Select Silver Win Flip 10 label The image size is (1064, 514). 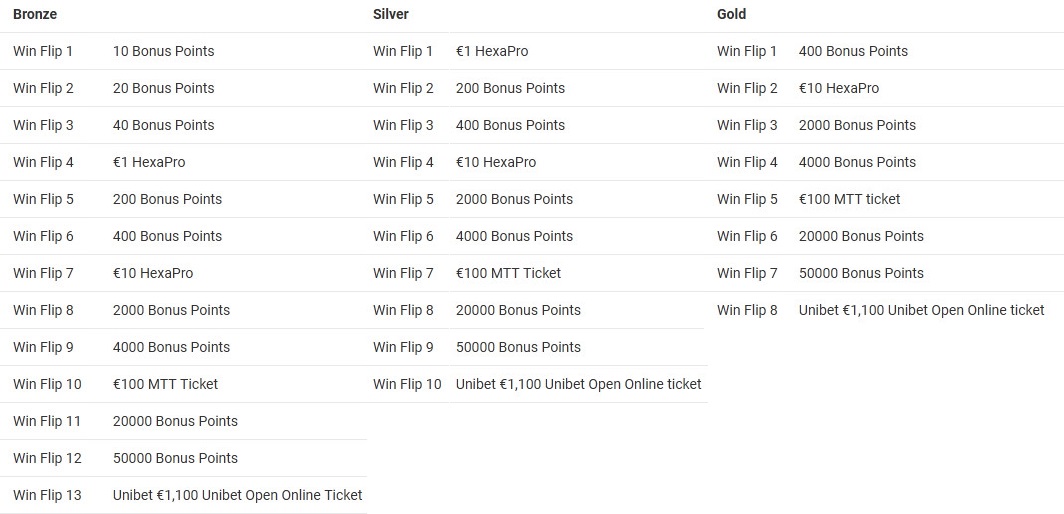click(x=407, y=384)
